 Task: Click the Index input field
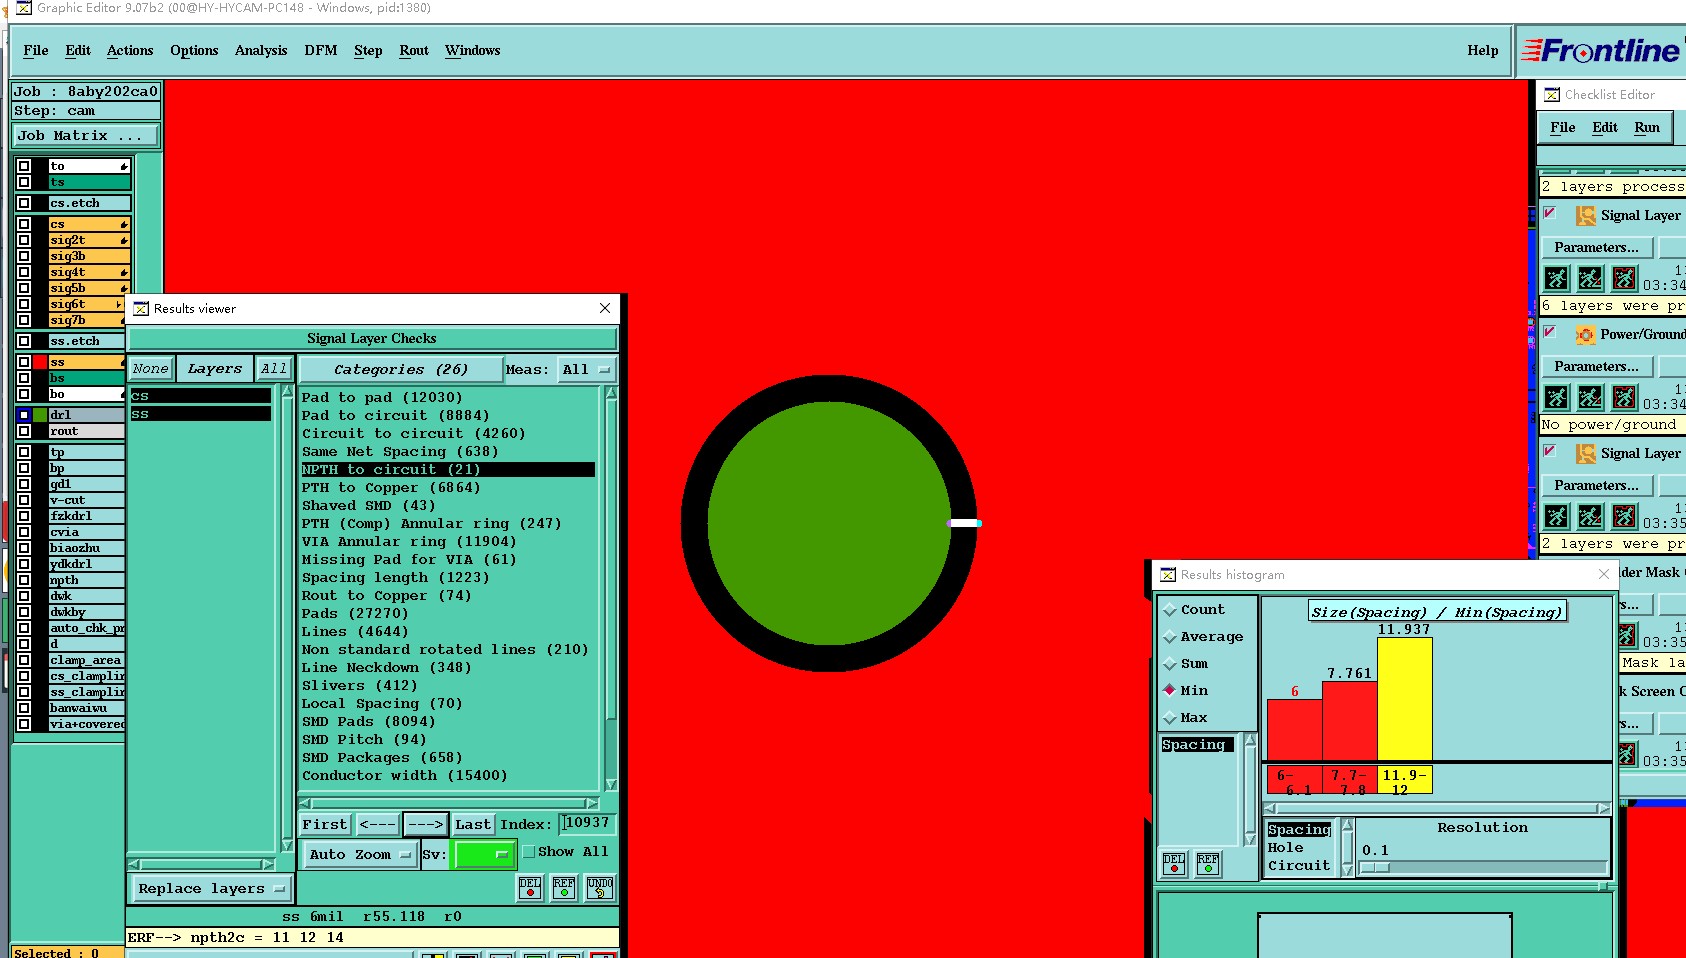(587, 823)
